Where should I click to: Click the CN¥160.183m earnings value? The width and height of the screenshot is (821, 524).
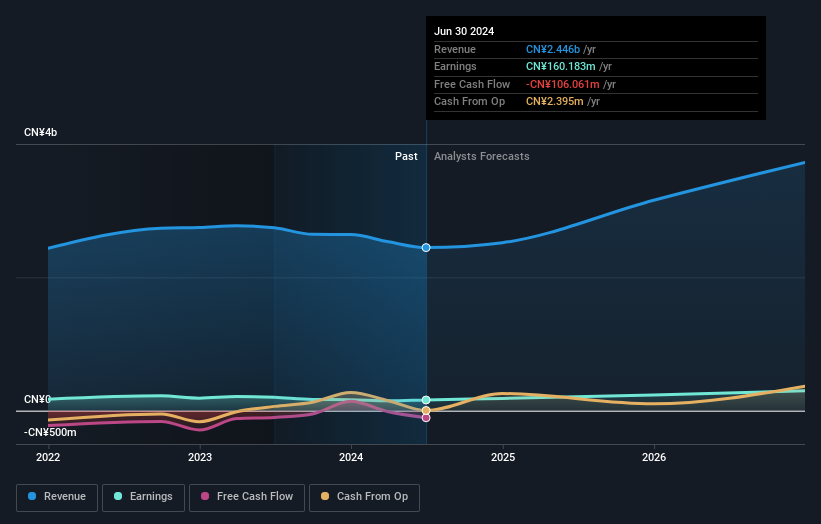click(x=561, y=66)
